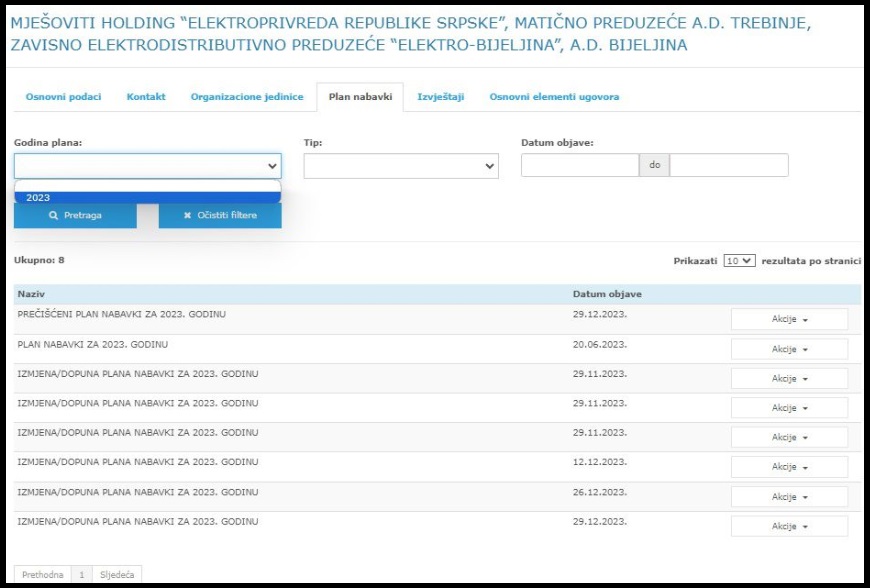870x588 pixels.
Task: Click the Naziv column header
Action: [x=31, y=294]
